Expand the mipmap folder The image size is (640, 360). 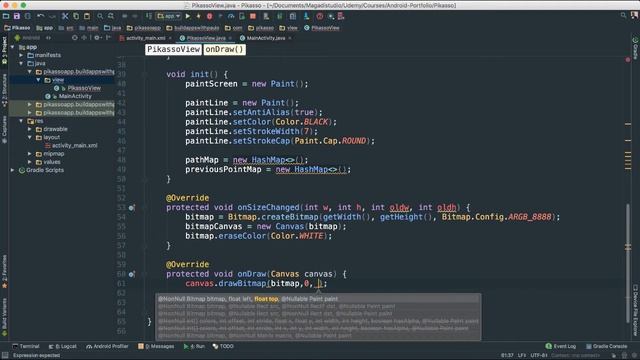[29, 154]
